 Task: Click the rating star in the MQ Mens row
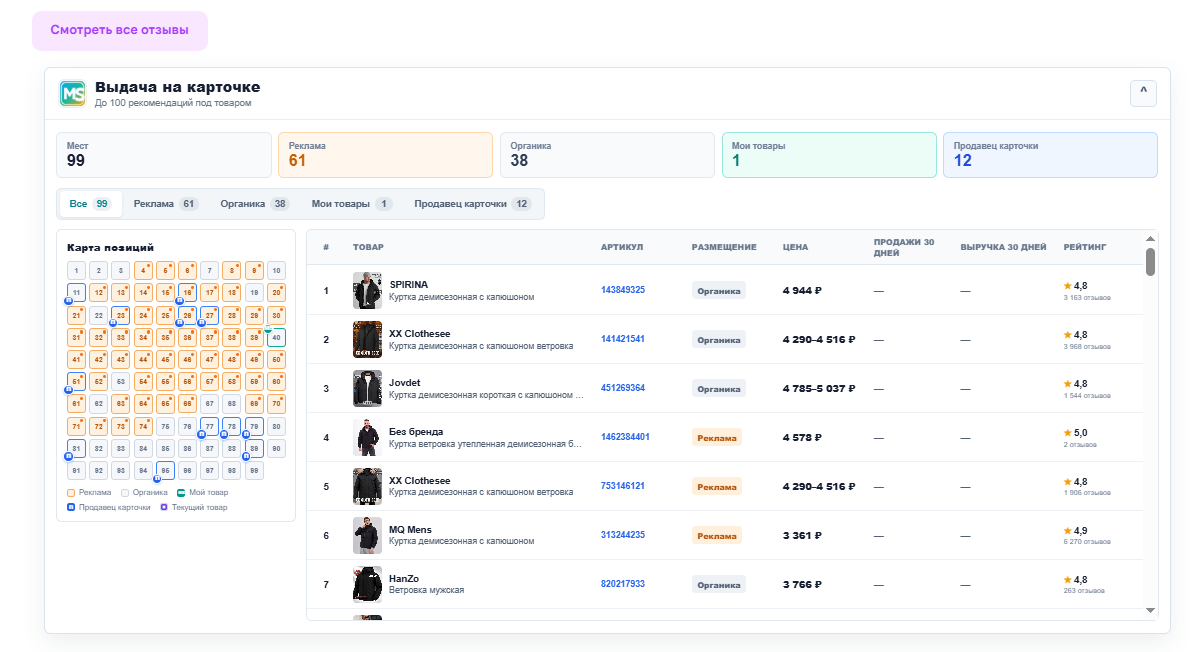tap(1067, 530)
